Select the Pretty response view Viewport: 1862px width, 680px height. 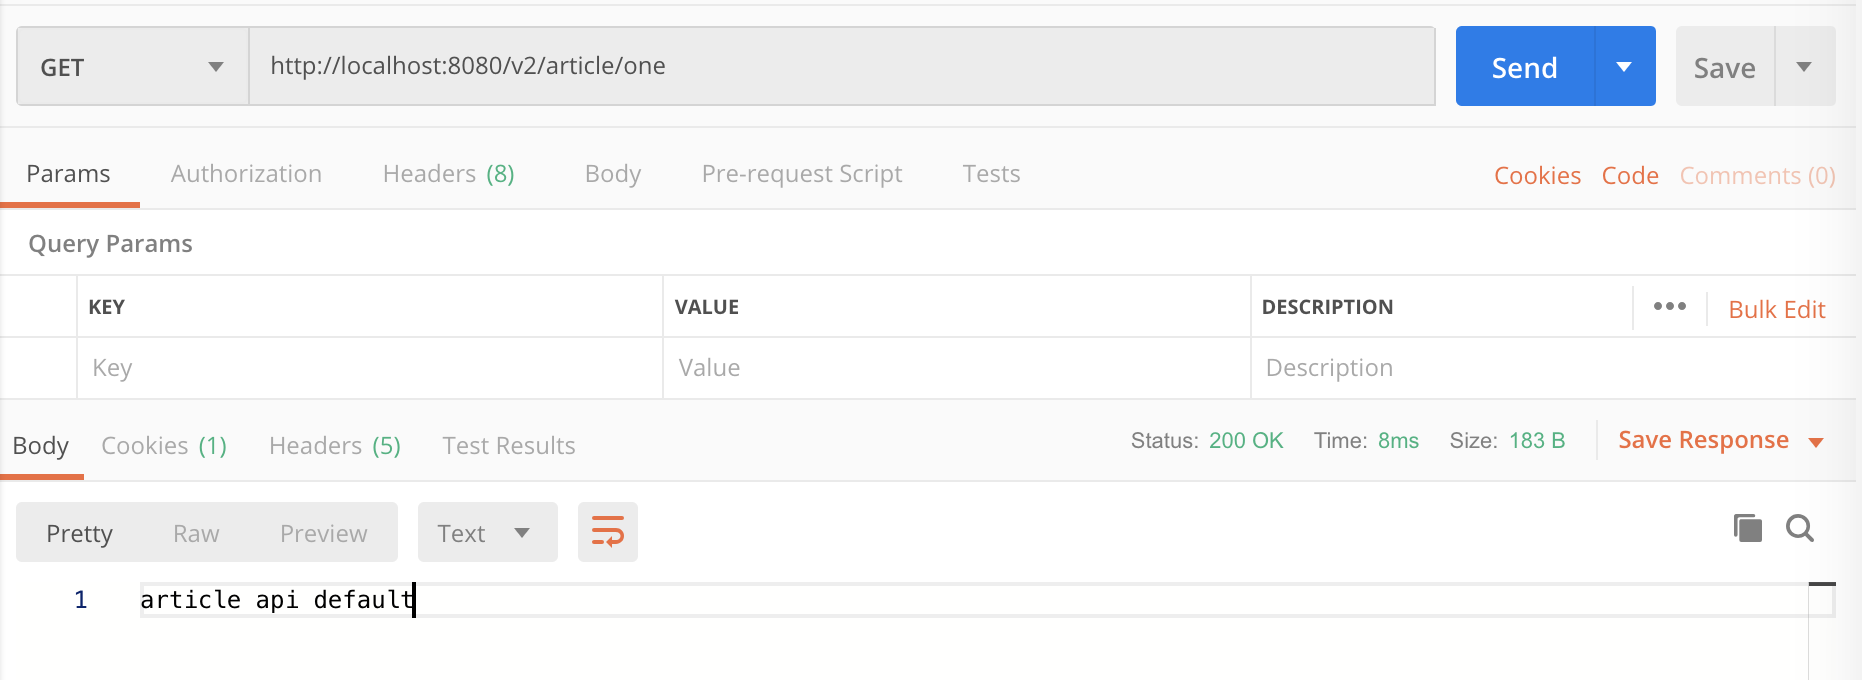click(x=79, y=533)
